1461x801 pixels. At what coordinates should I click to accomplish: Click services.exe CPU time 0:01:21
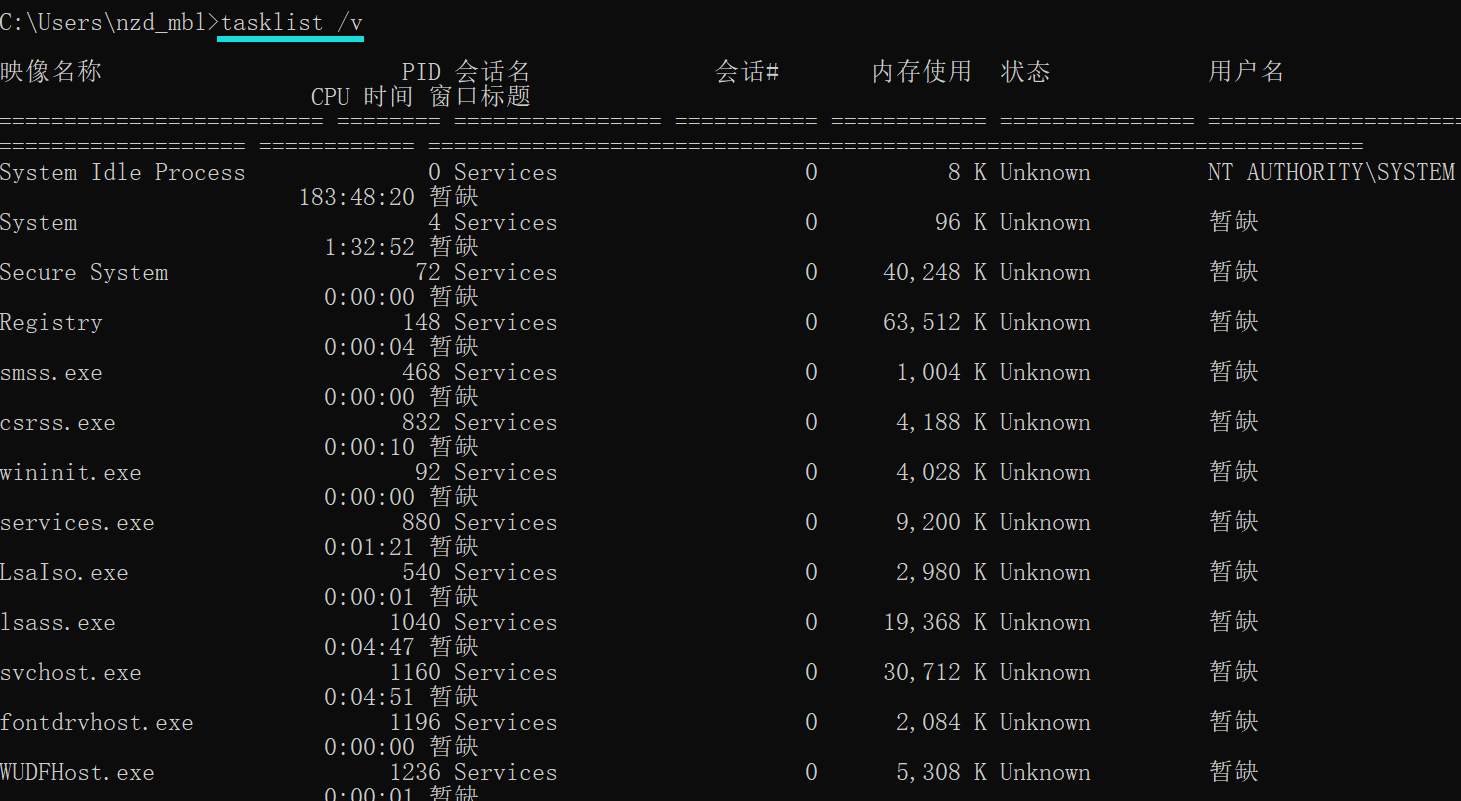tap(369, 547)
